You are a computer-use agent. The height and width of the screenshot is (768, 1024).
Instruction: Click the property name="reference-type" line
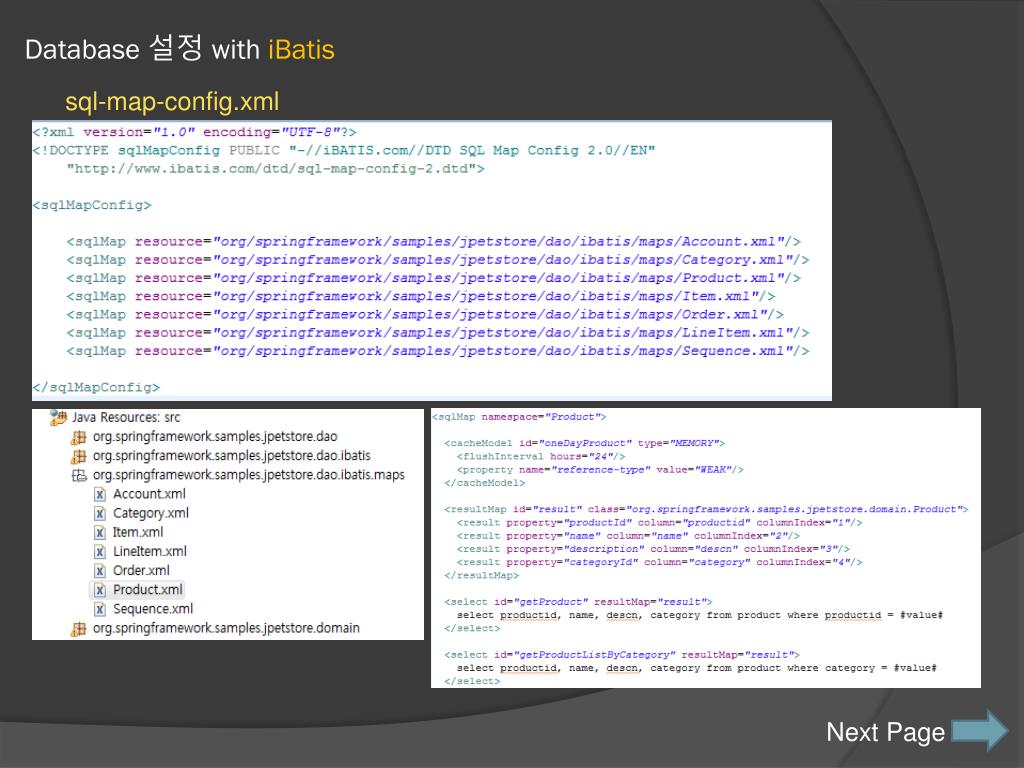pos(600,470)
